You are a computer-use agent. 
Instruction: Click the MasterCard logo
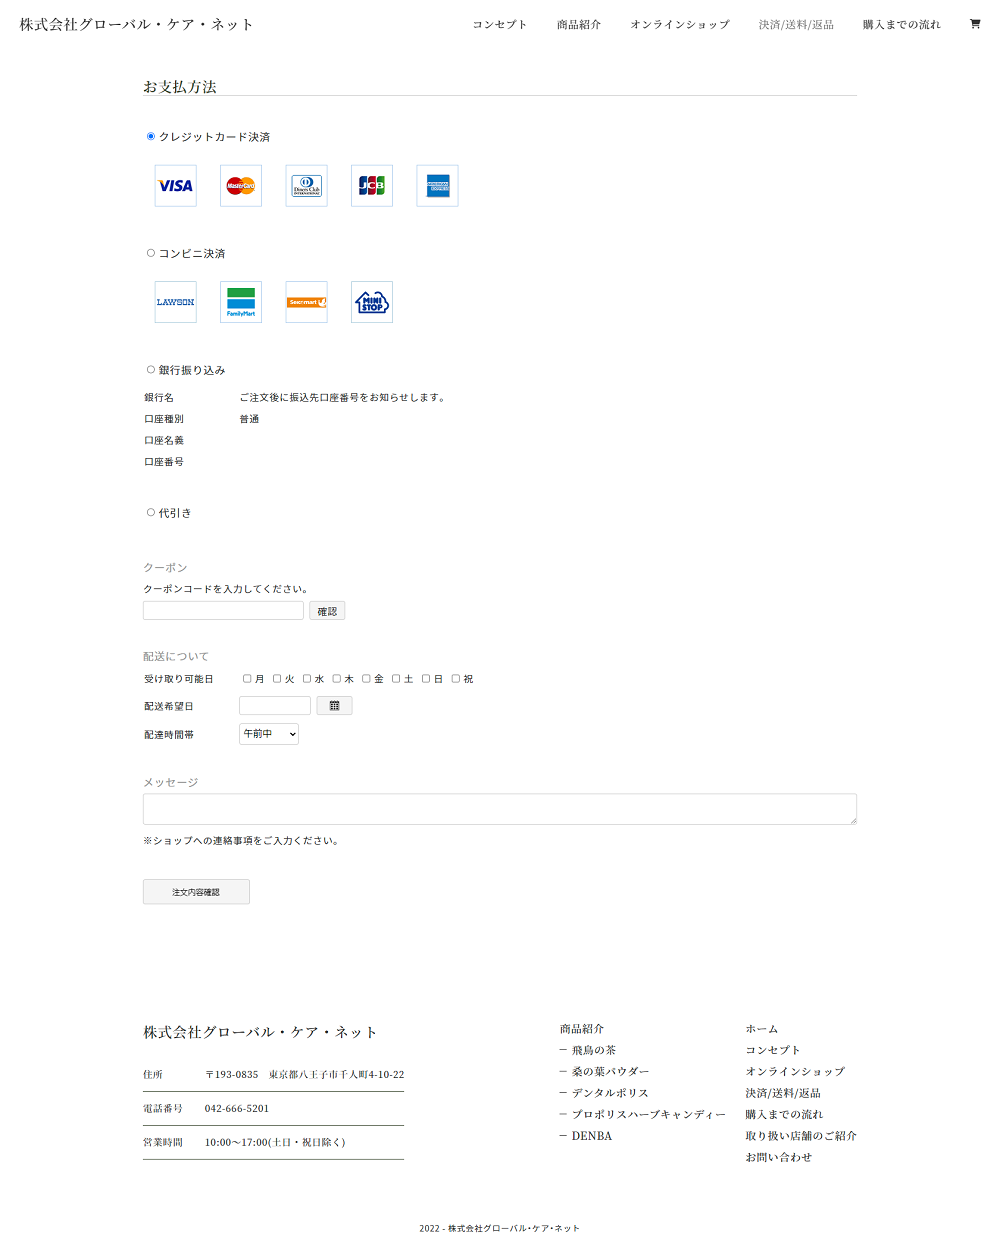pyautogui.click(x=241, y=186)
